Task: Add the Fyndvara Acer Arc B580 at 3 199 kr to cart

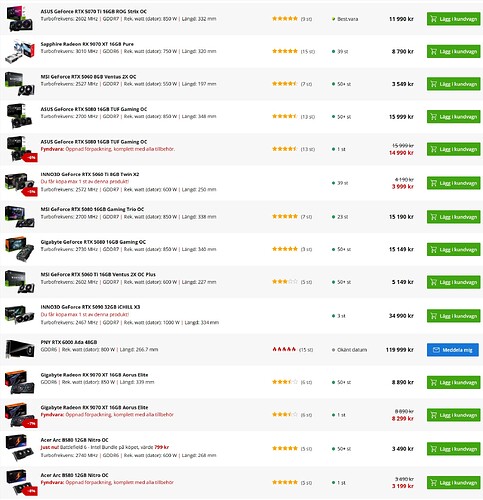Action: pos(453,482)
